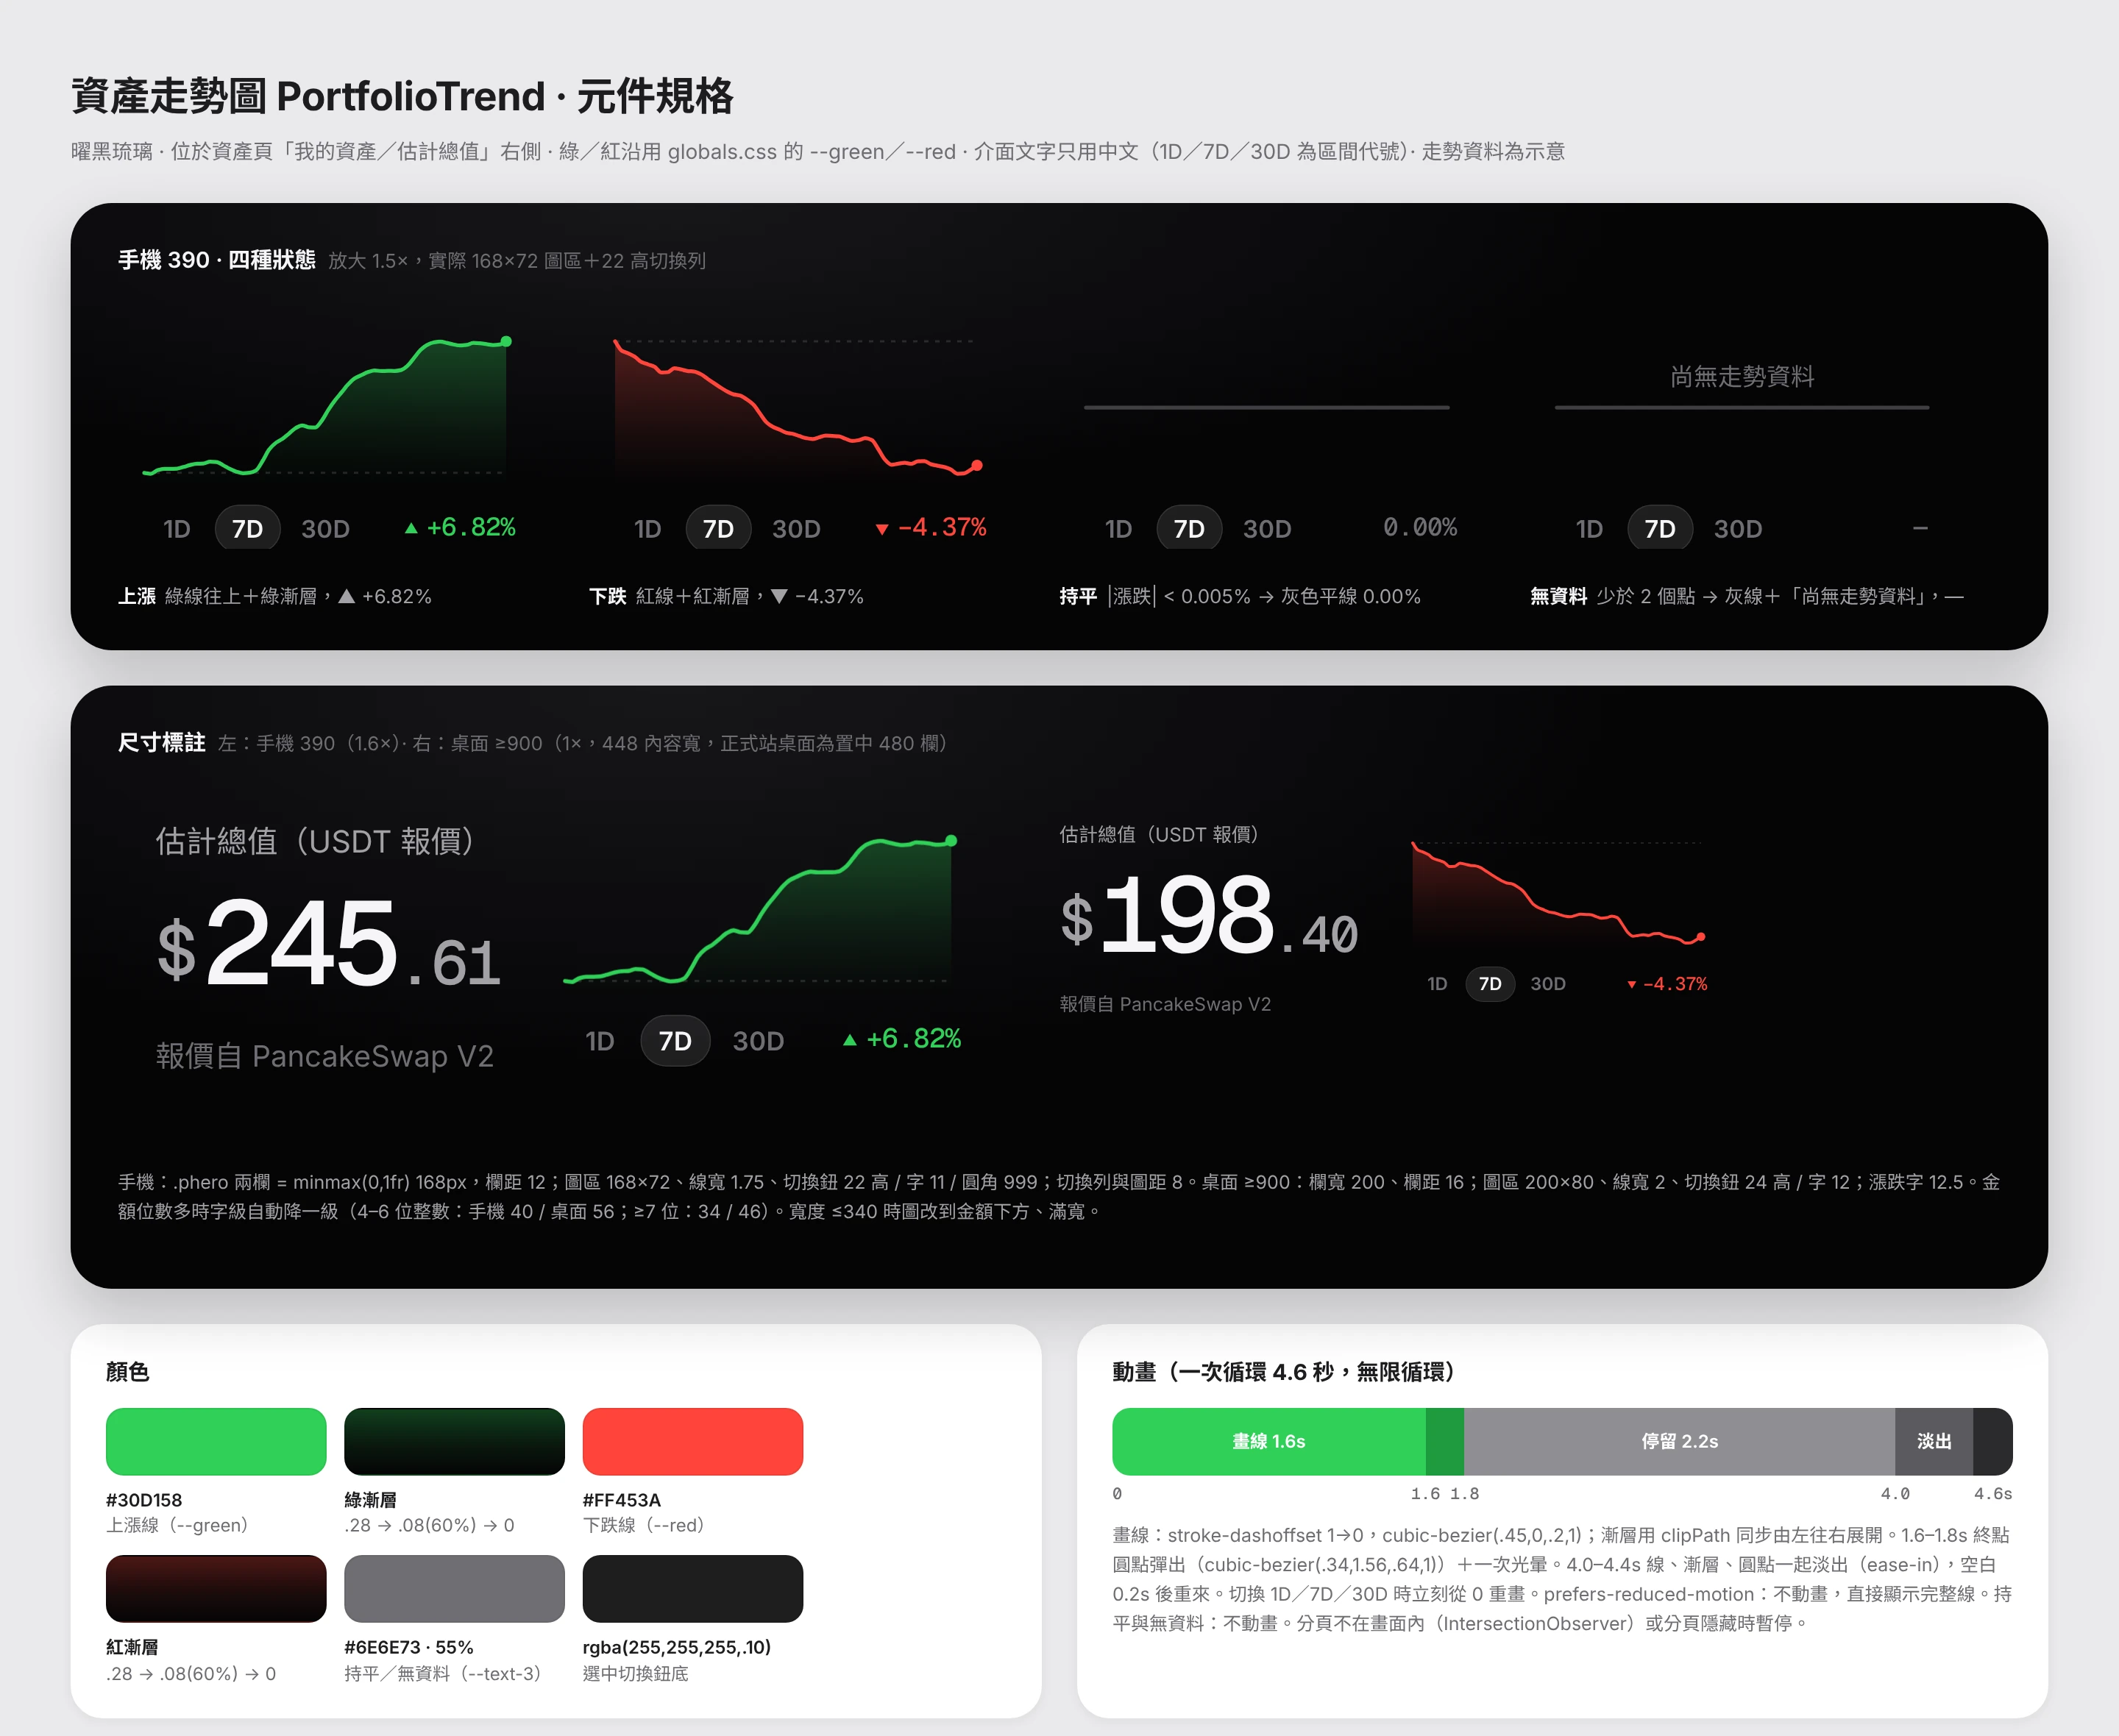2119x1736 pixels.
Task: Click the 紅漸層 red gradient swatch
Action: pyautogui.click(x=216, y=1589)
